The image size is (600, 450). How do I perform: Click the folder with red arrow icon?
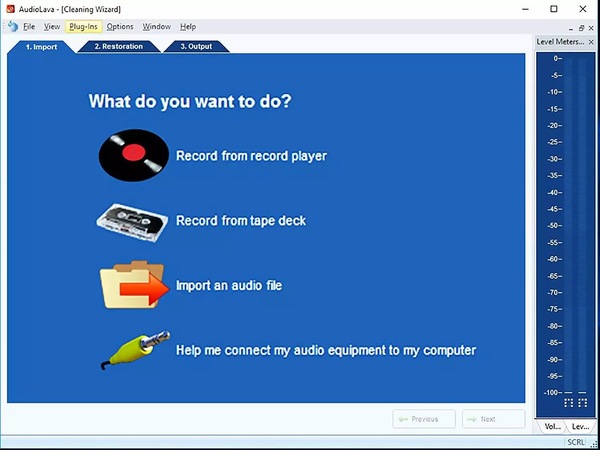click(134, 285)
